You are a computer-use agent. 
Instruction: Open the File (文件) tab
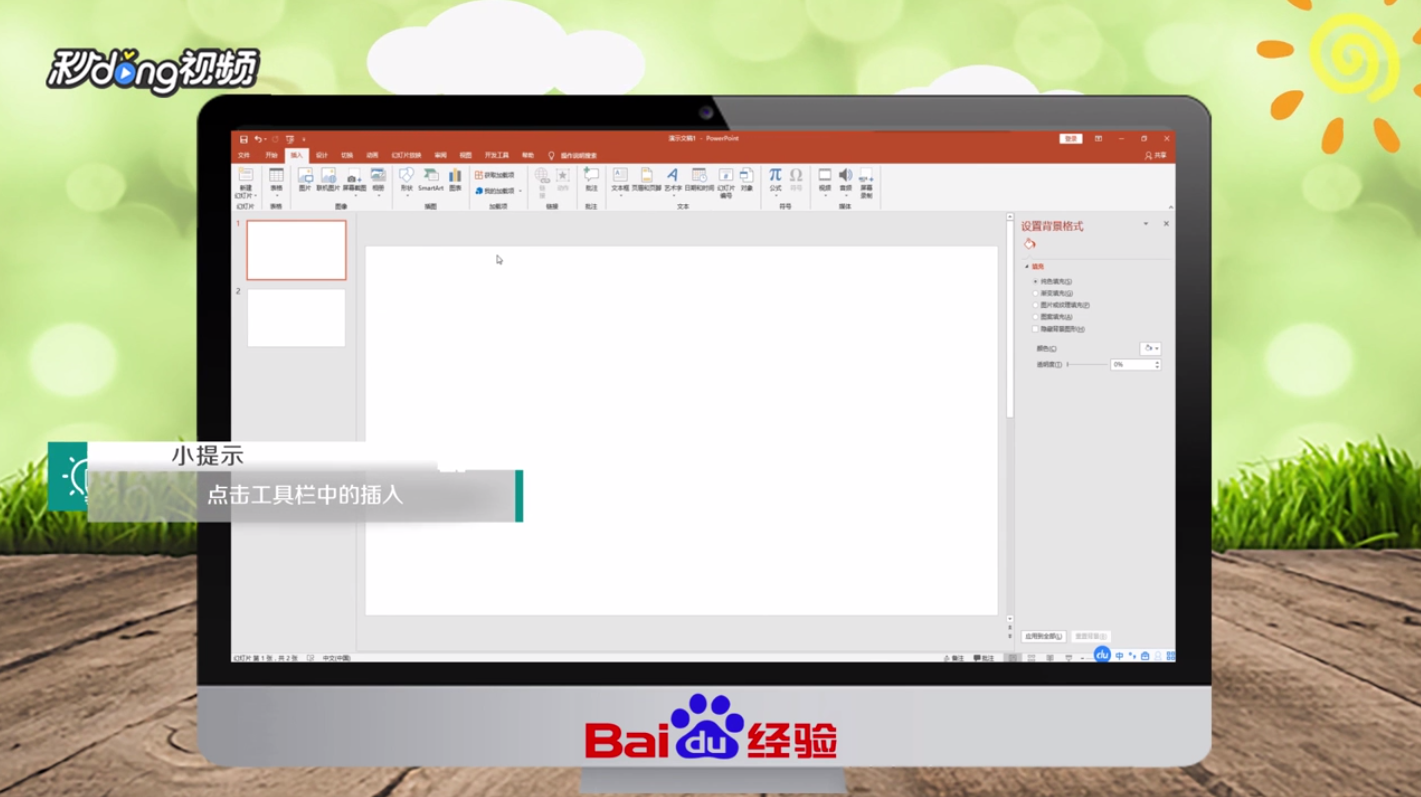tap(243, 155)
